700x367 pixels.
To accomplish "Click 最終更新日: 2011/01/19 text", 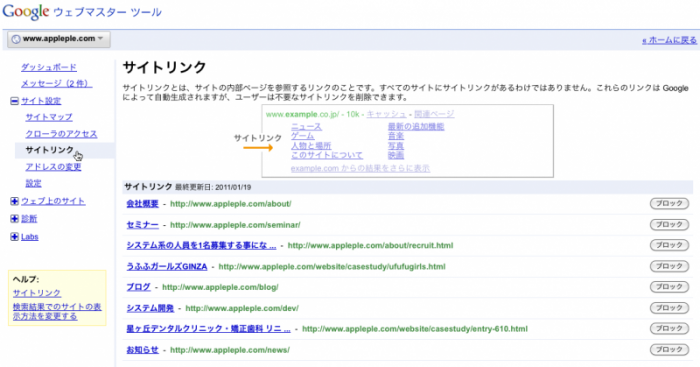I will pyautogui.click(x=213, y=188).
